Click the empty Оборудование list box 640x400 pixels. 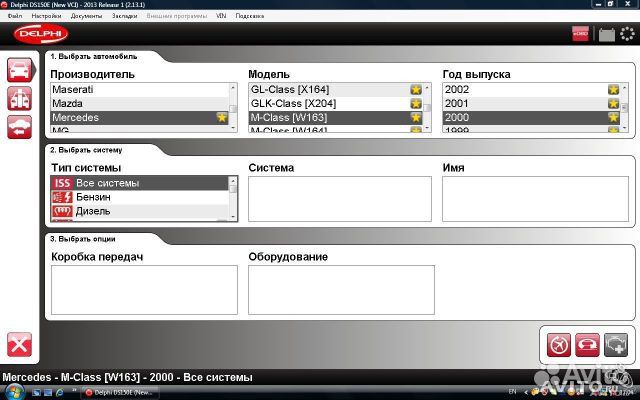(x=341, y=290)
